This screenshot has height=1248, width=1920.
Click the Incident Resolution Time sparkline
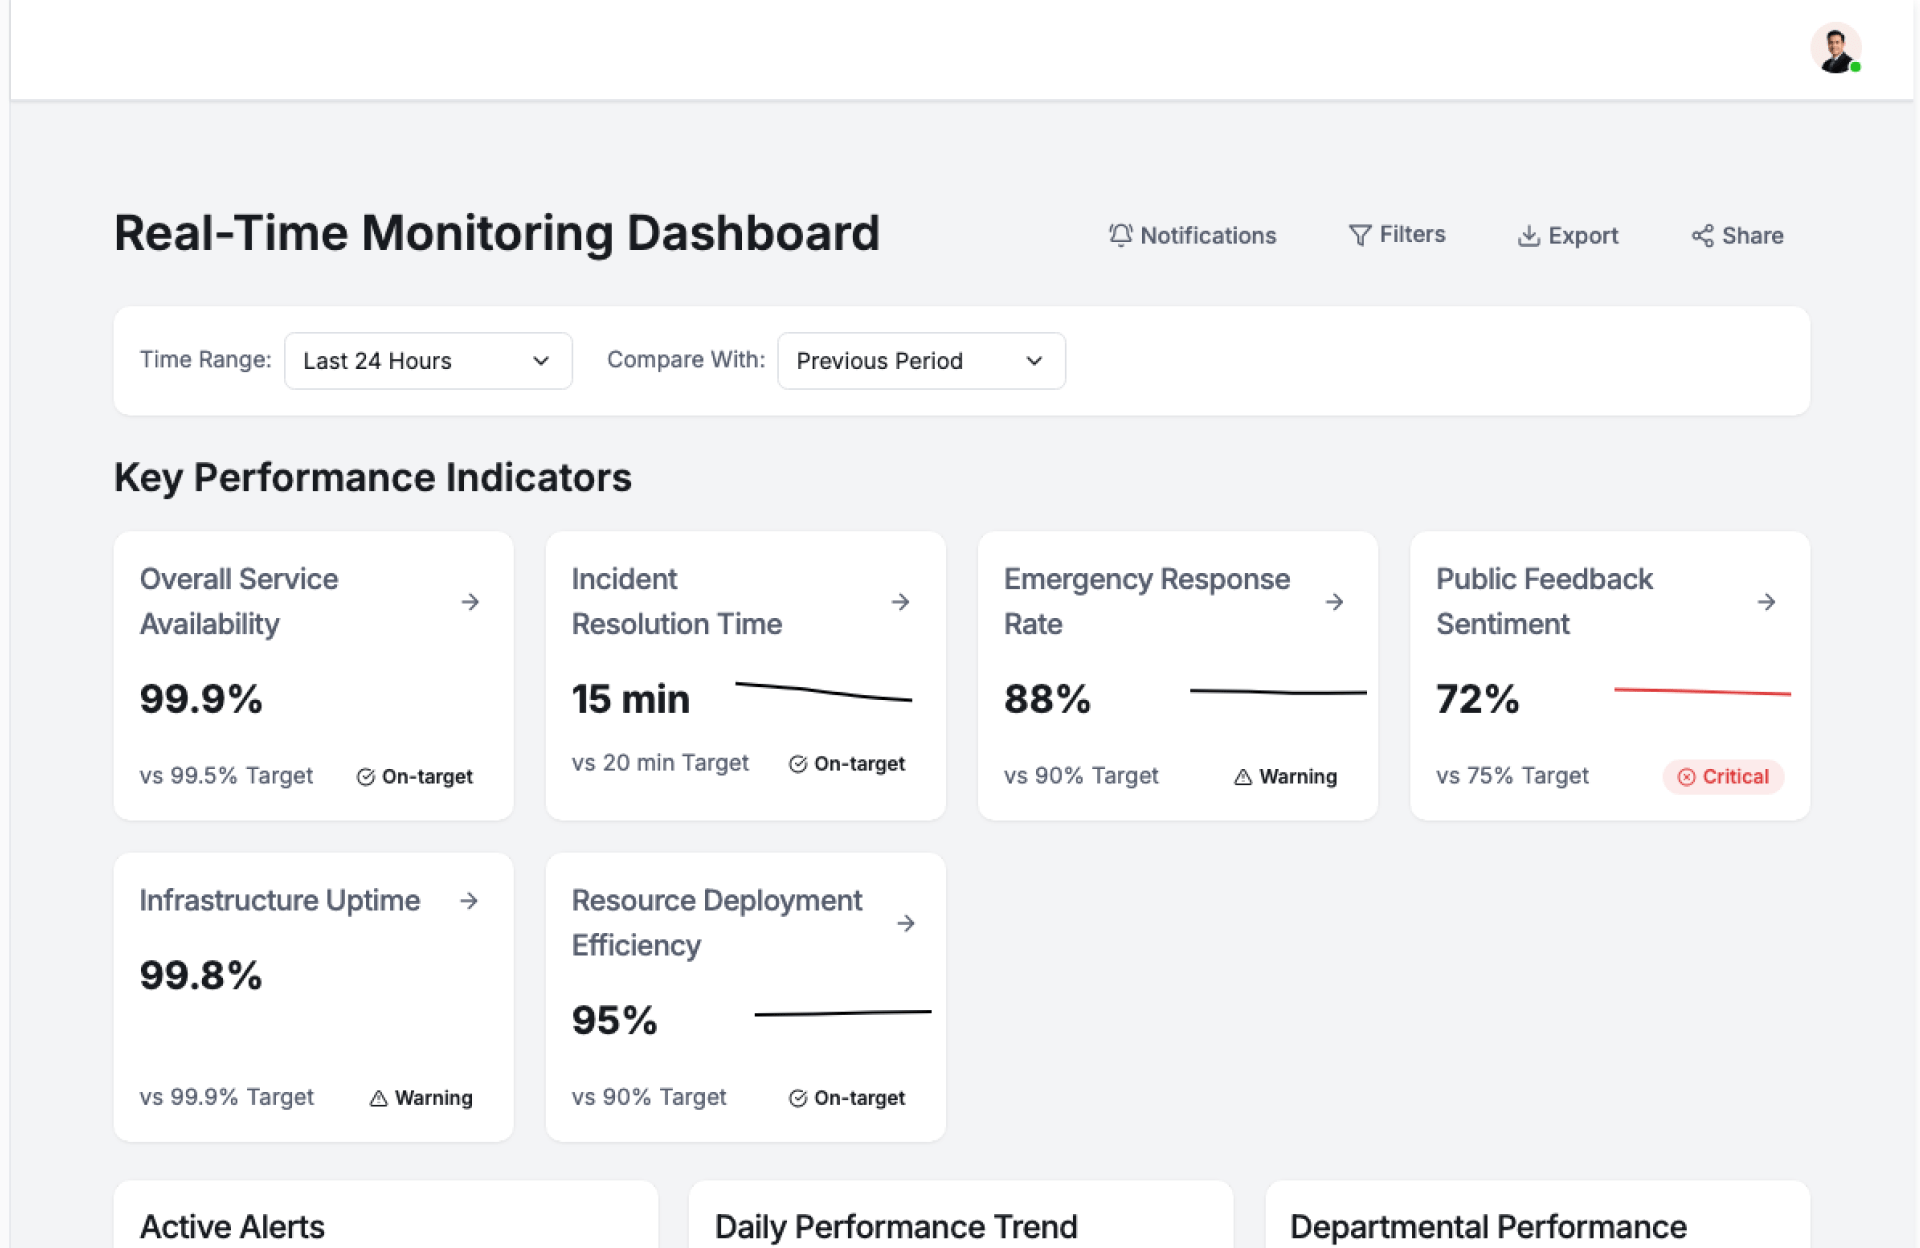(x=823, y=691)
